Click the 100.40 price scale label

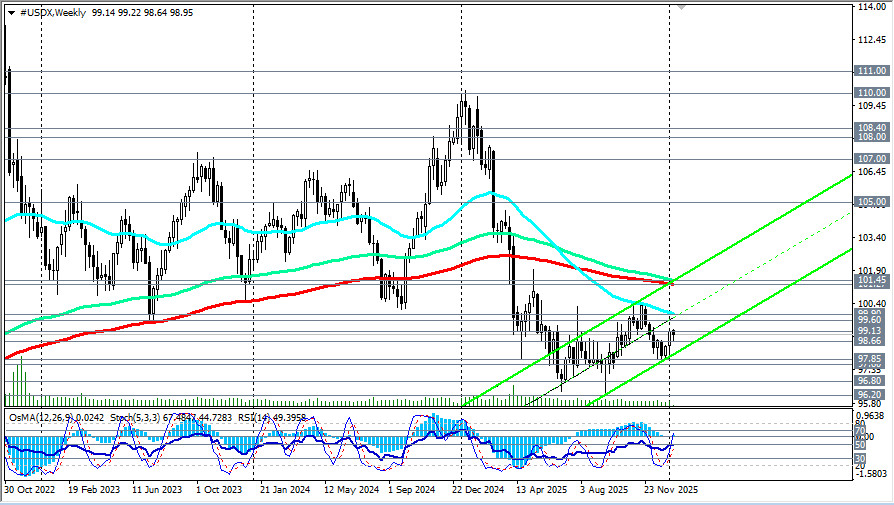[x=872, y=303]
